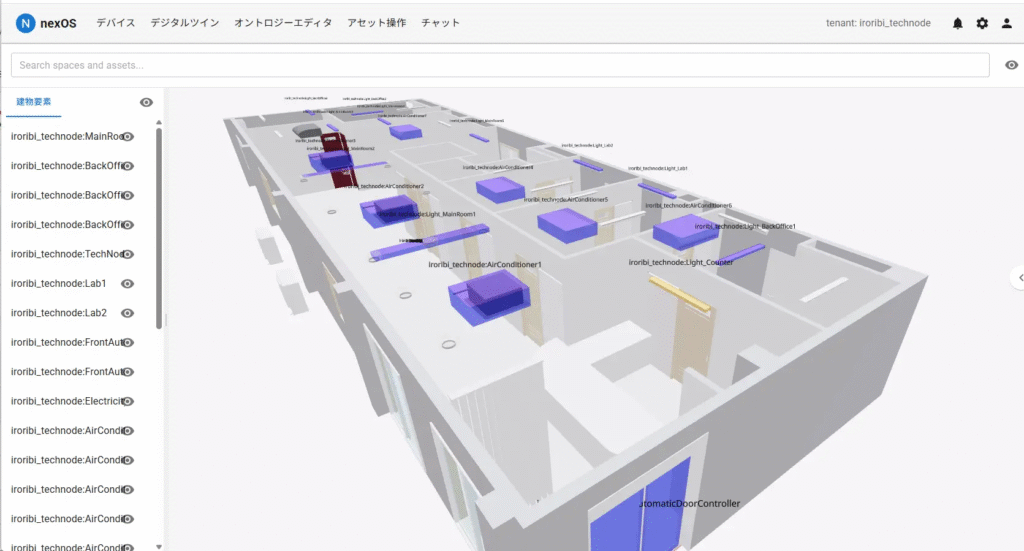
Task: Click the list scroll-down arrow
Action: 159,546
